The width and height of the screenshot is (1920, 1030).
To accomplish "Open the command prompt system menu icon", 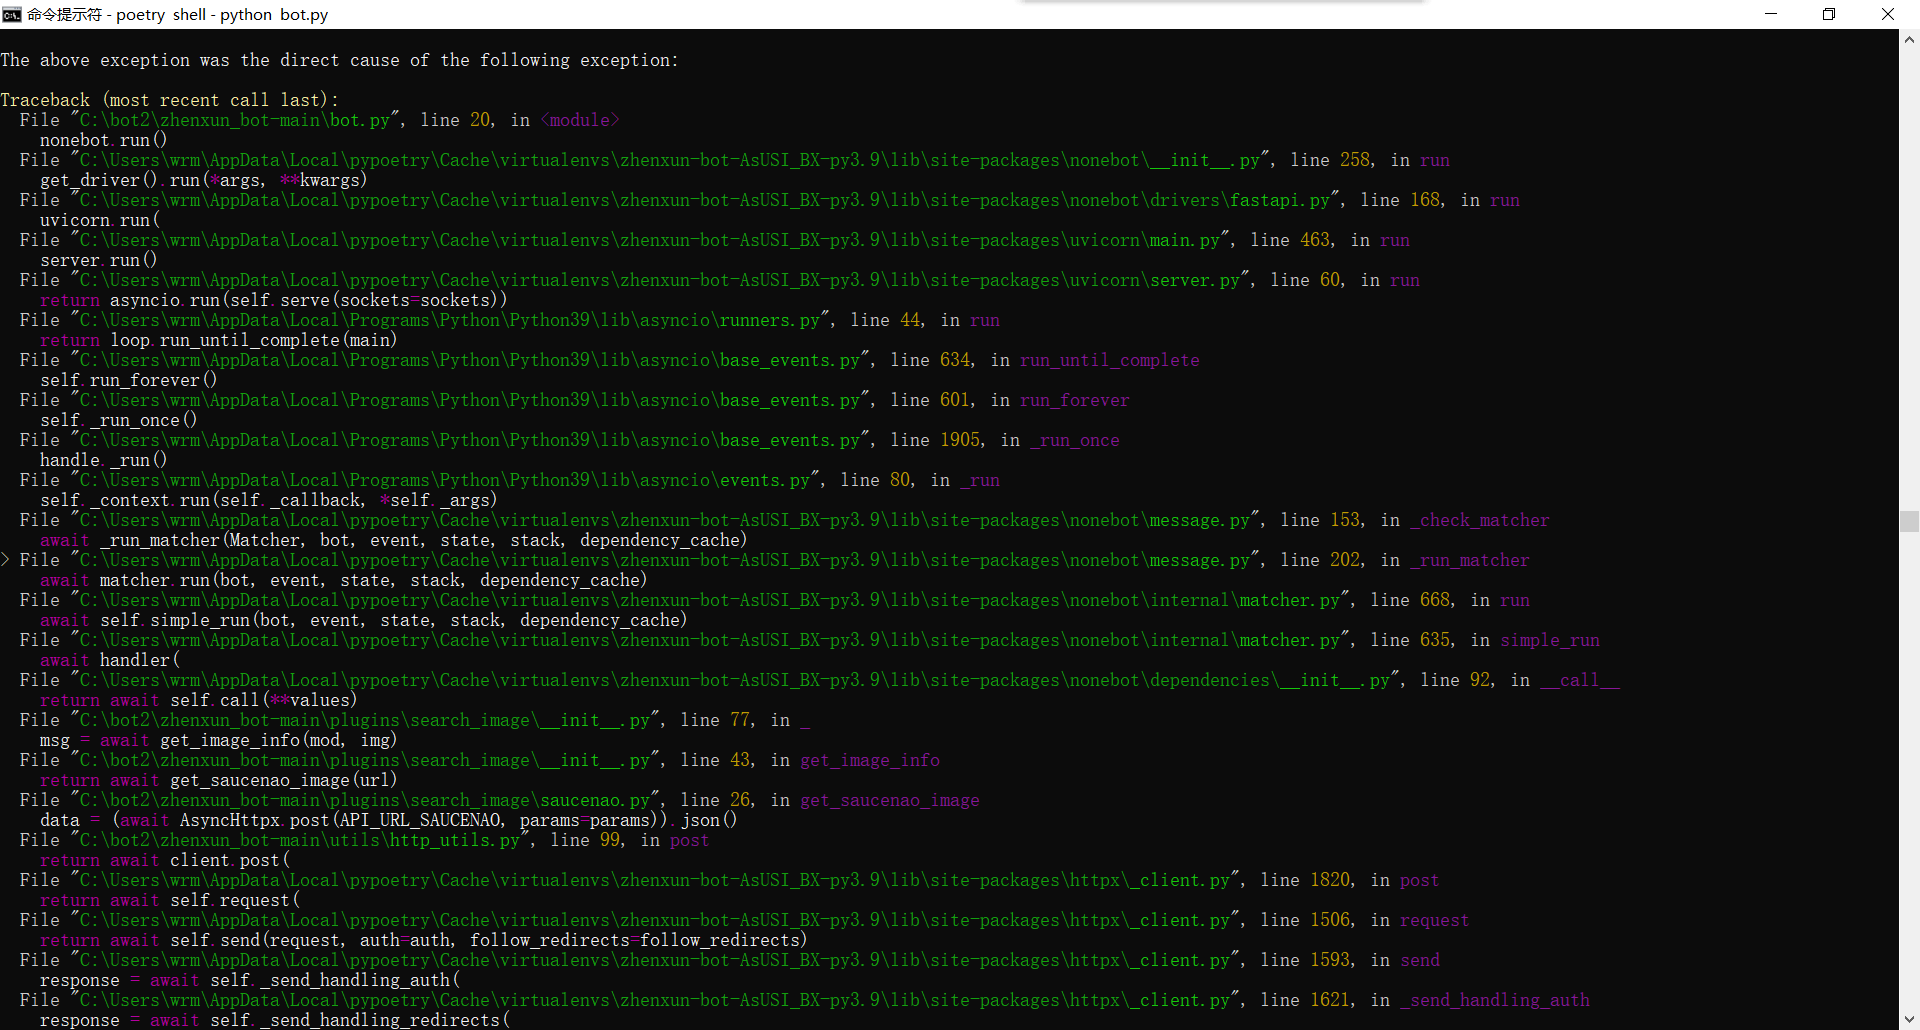I will point(12,14).
